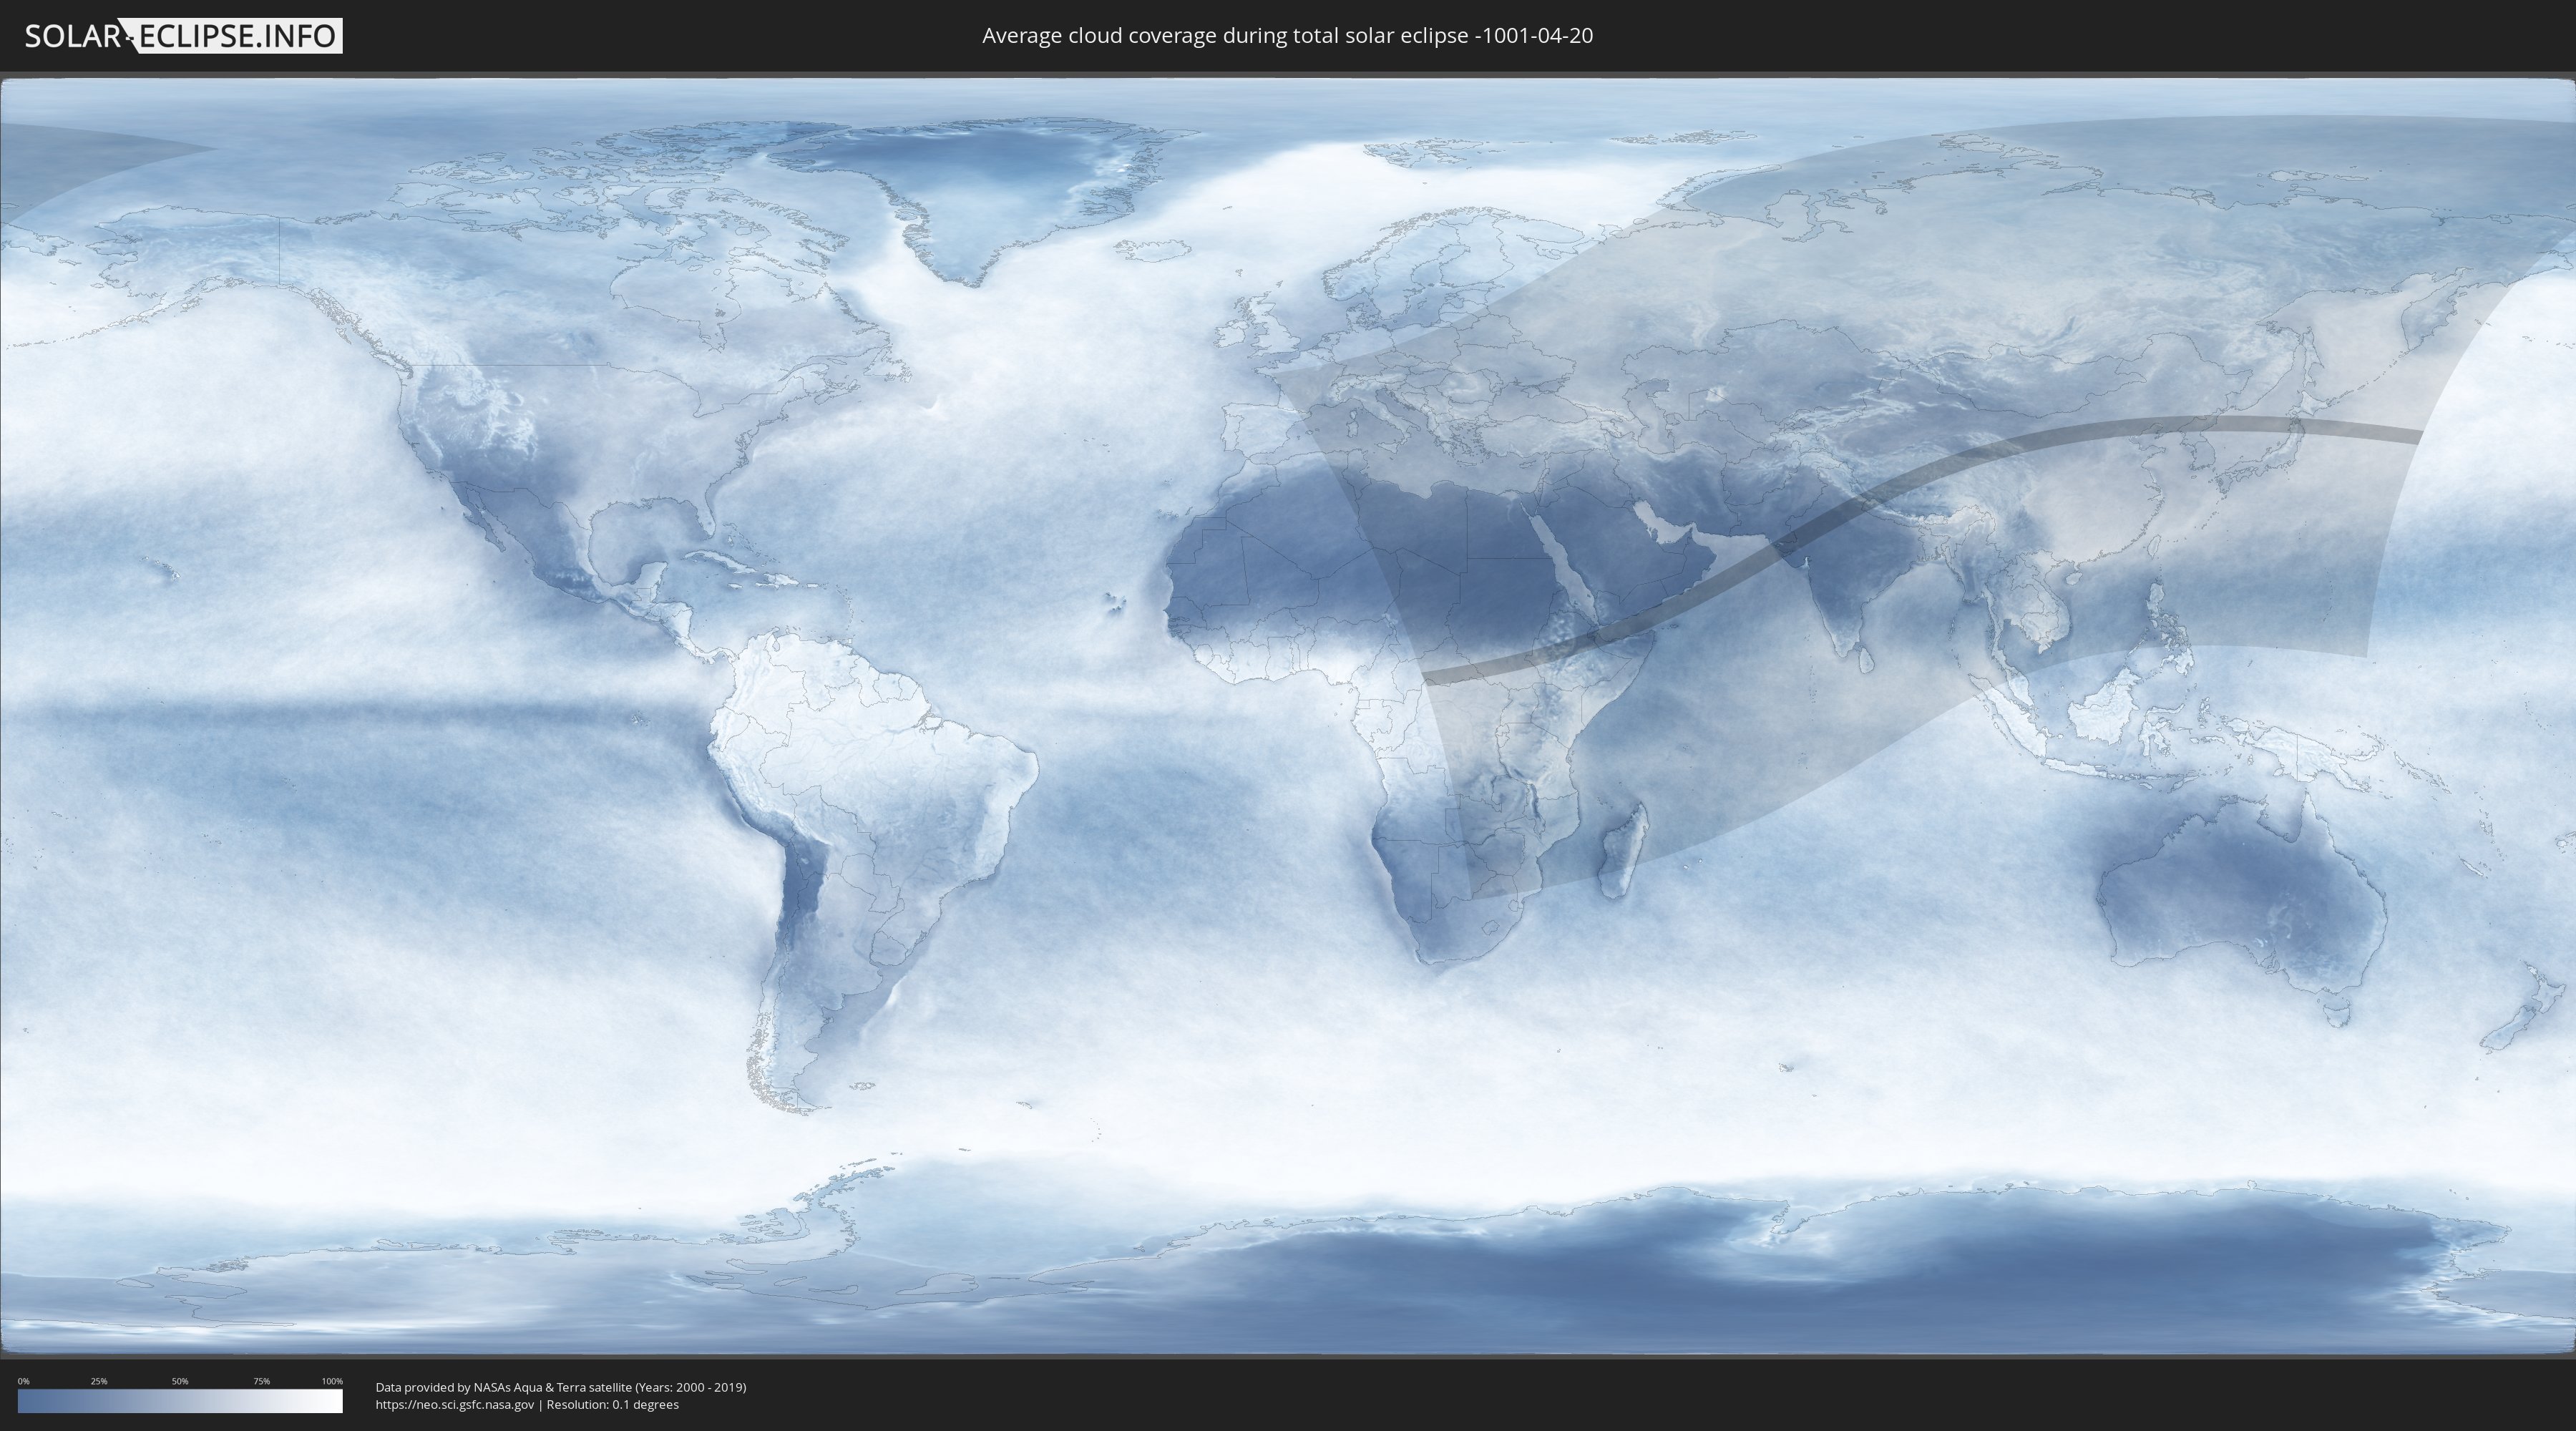This screenshot has width=2576, height=1431.
Task: Click the '100%' legend label
Action: click(x=332, y=1381)
